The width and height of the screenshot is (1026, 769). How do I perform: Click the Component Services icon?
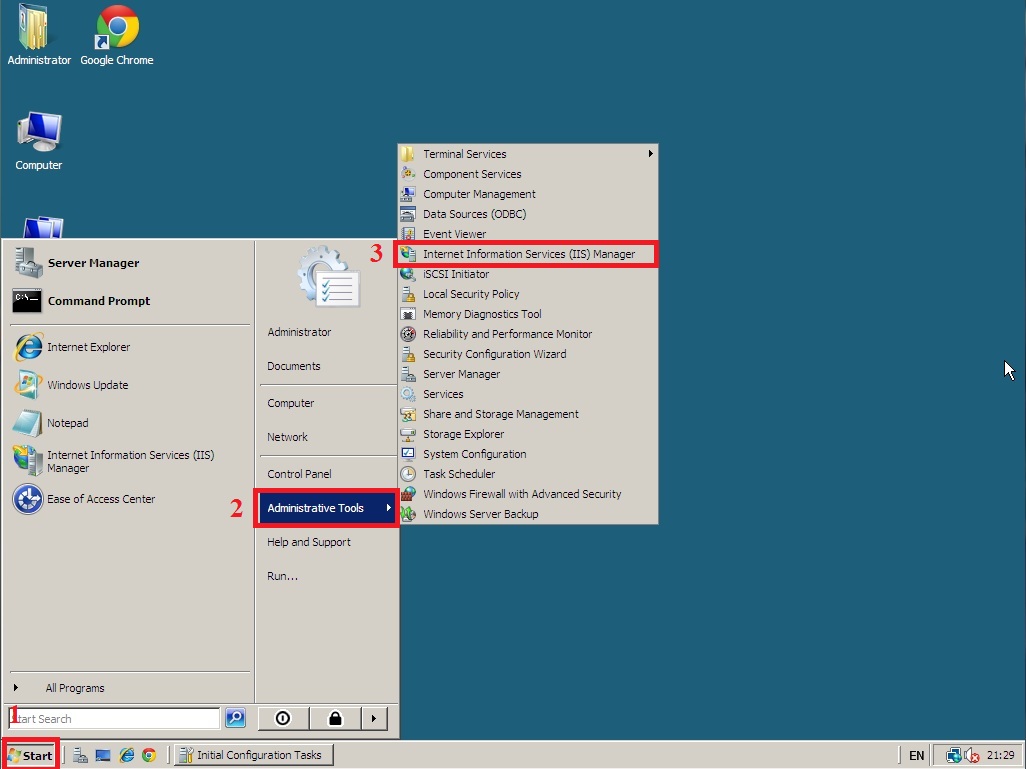(408, 173)
